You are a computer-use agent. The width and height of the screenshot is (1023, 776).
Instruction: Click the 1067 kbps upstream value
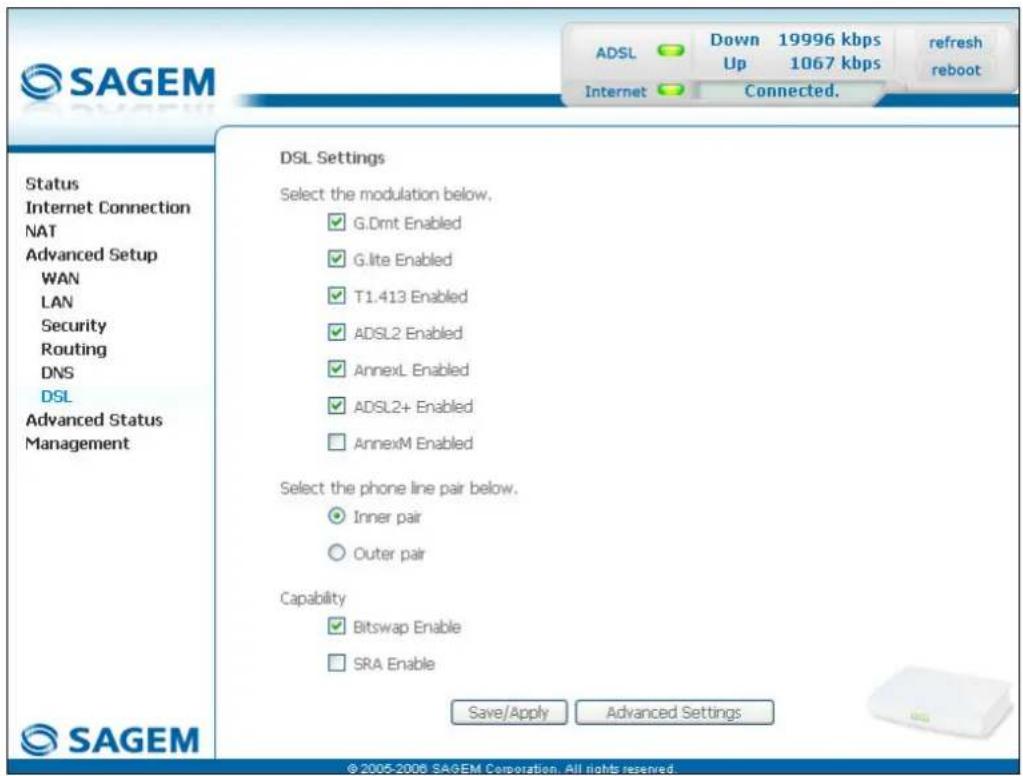click(835, 63)
